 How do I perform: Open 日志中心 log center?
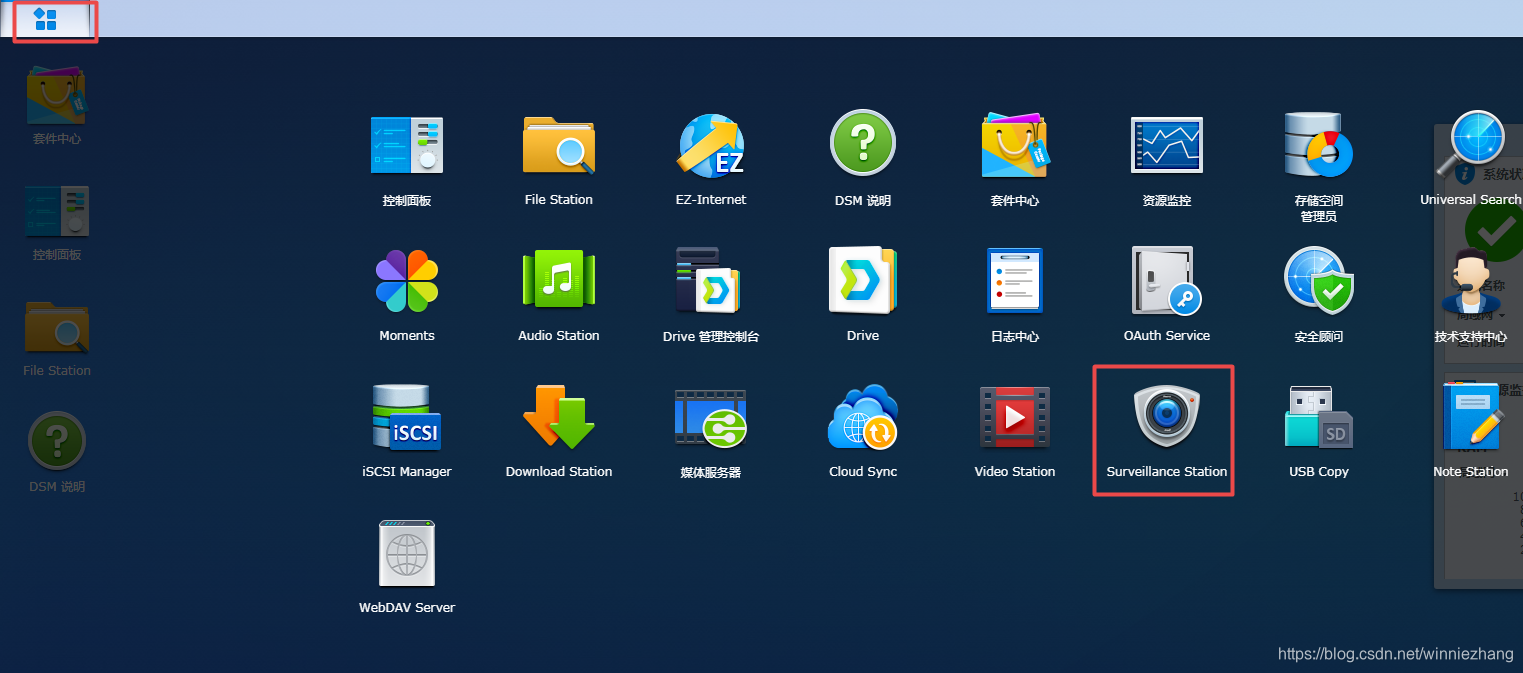click(x=1015, y=281)
